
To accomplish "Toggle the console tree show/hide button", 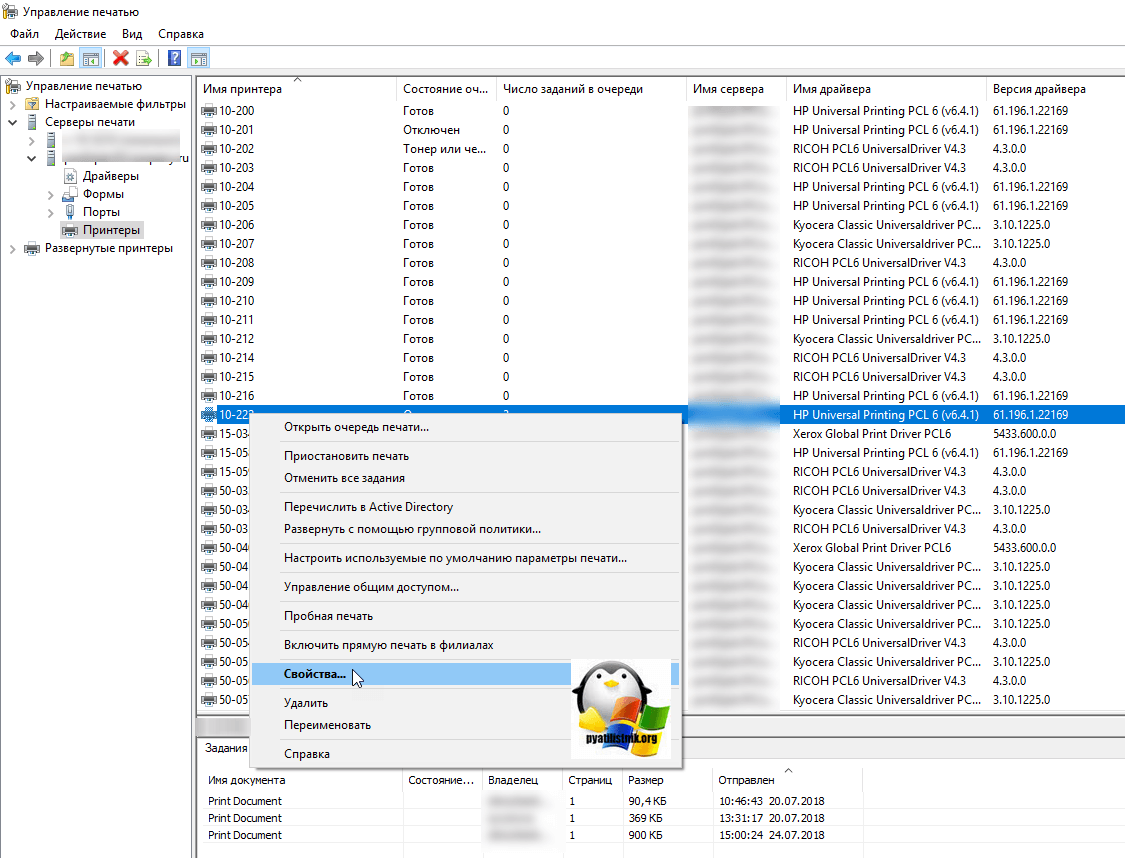I will pyautogui.click(x=90, y=59).
